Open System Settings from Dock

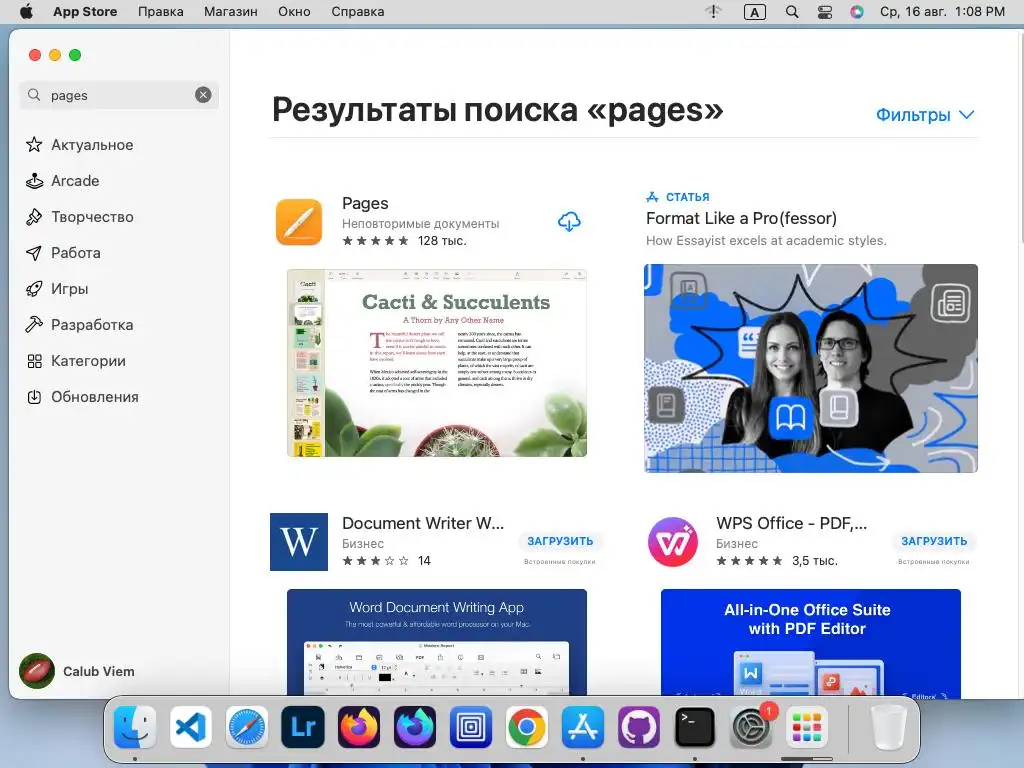(750, 727)
